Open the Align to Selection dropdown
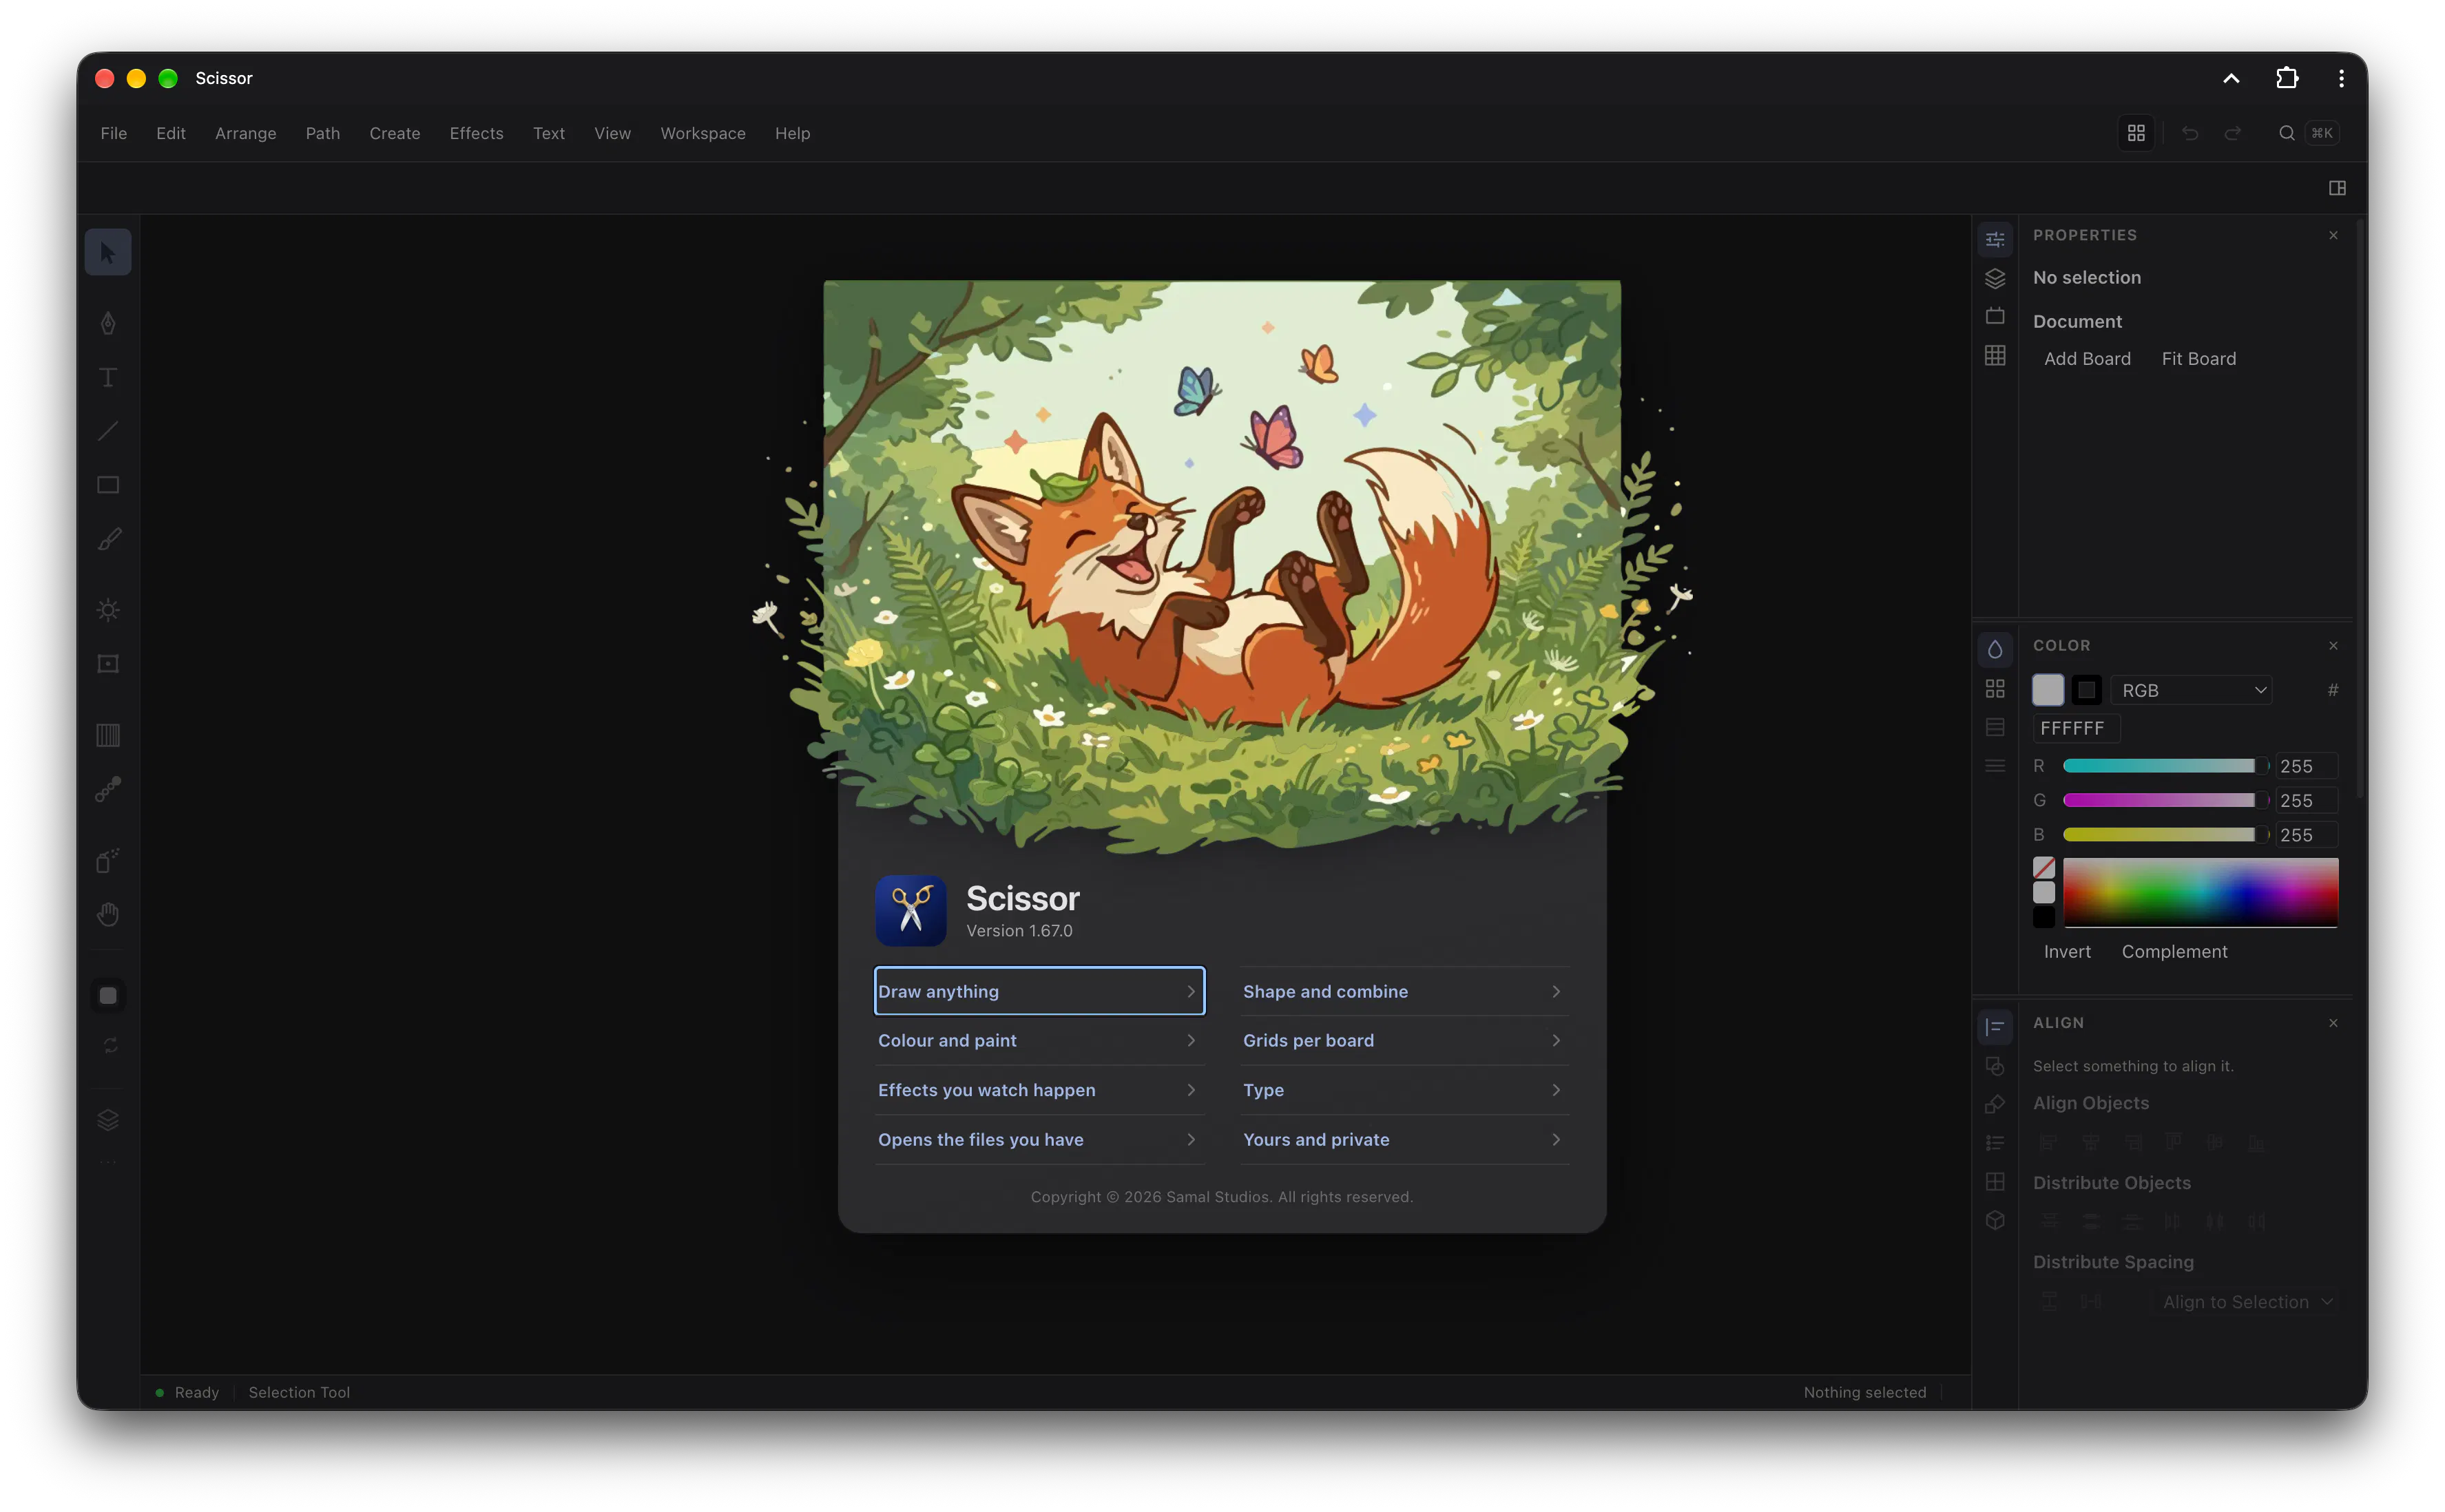 (x=2245, y=1302)
